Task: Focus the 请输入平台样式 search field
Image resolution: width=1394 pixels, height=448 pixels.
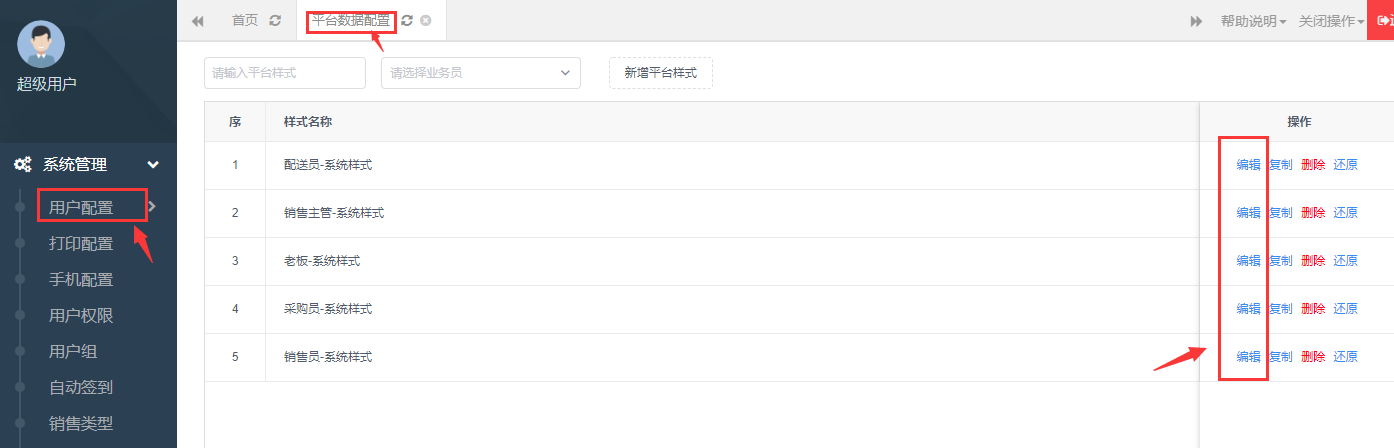Action: click(x=285, y=73)
